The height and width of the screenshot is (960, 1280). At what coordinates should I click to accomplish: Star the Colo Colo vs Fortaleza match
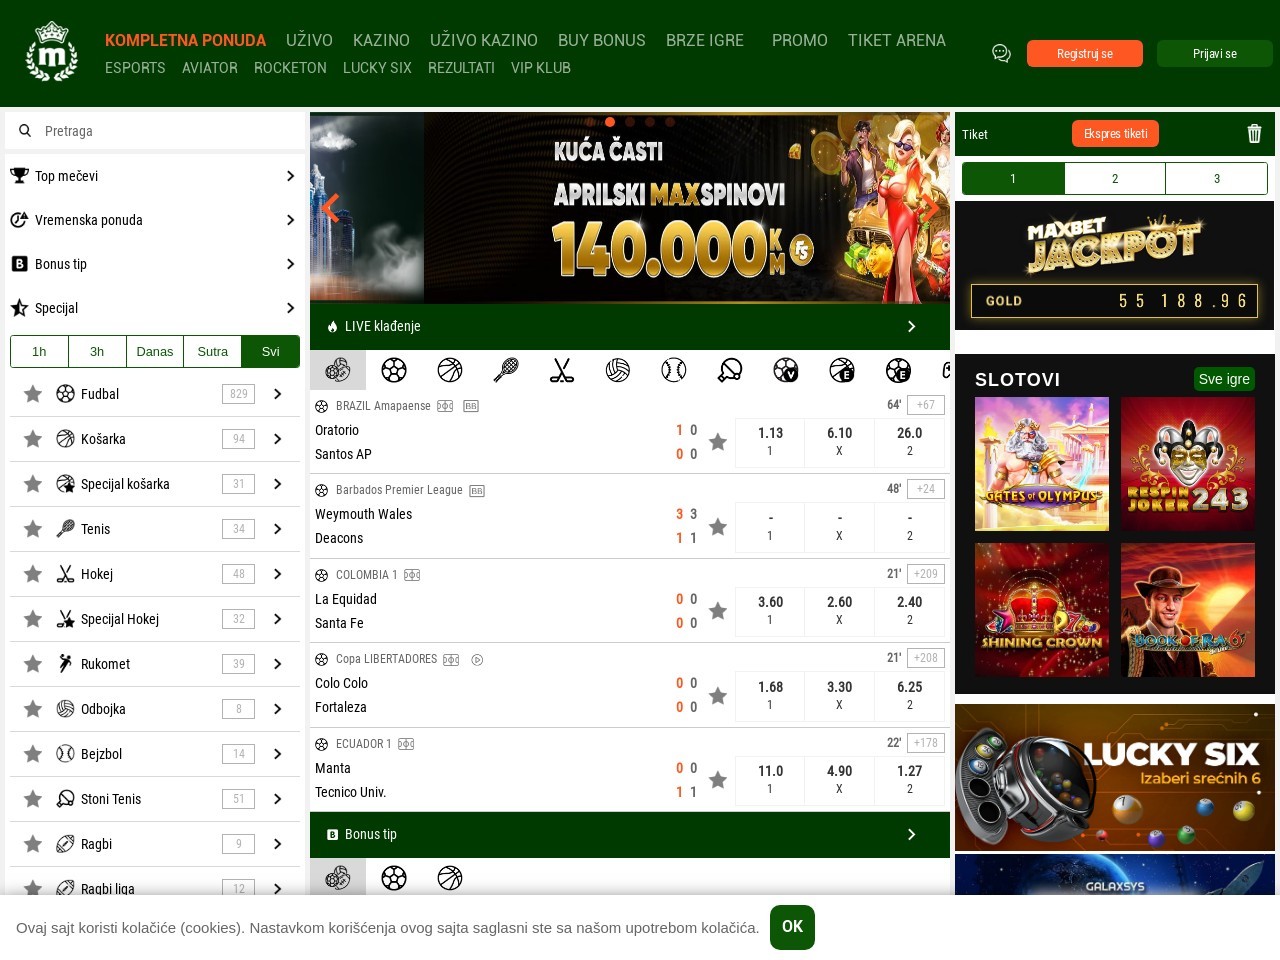point(718,696)
